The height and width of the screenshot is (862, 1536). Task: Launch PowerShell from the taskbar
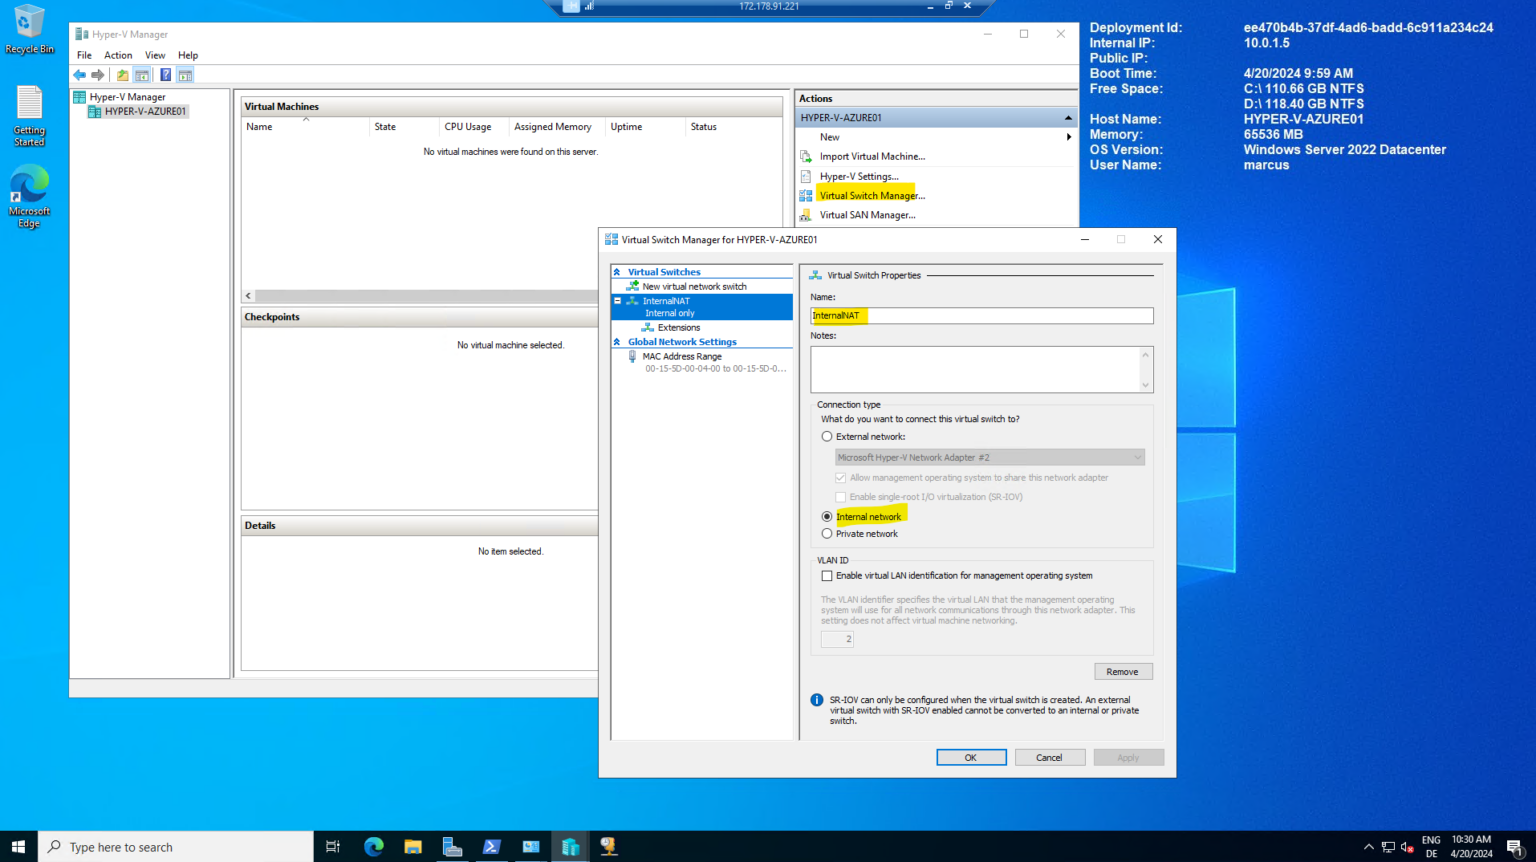point(491,846)
